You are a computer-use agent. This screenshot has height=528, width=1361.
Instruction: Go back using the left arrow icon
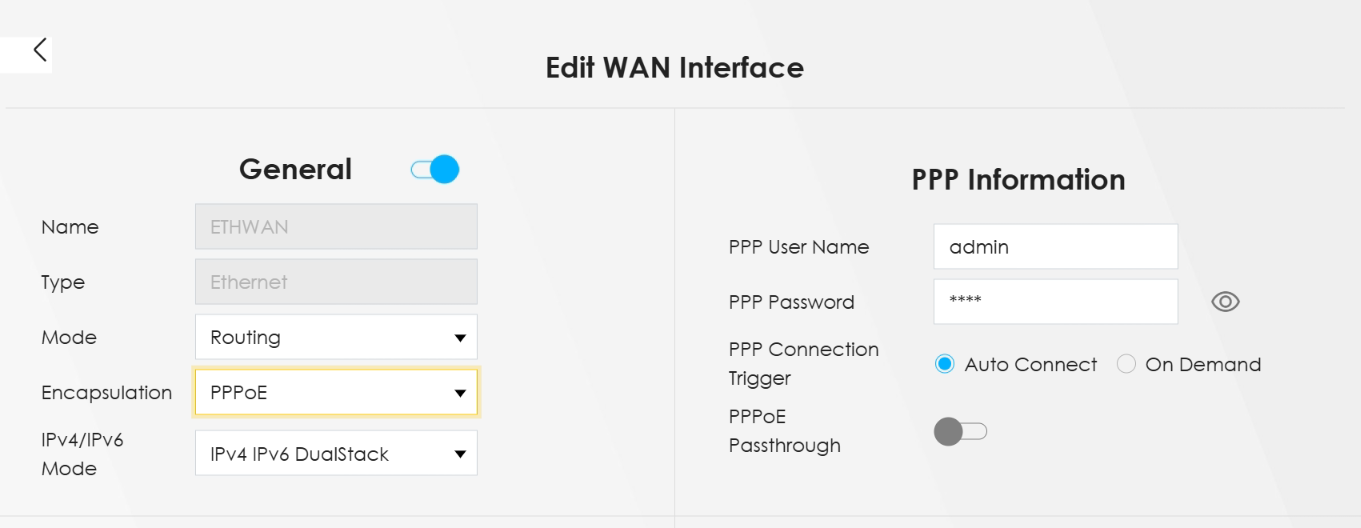pos(39,51)
